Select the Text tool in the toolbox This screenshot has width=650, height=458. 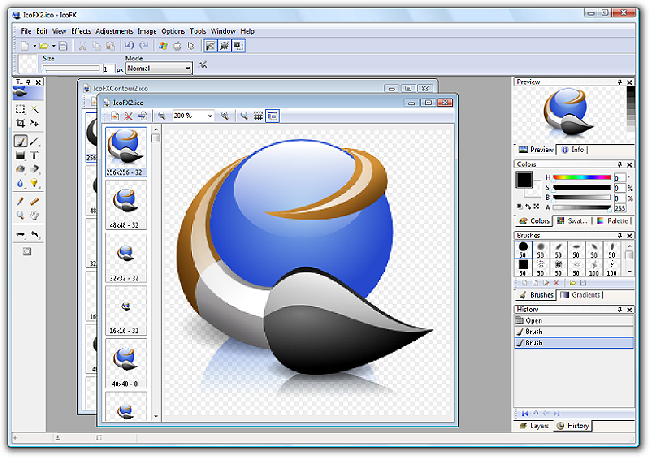point(35,155)
